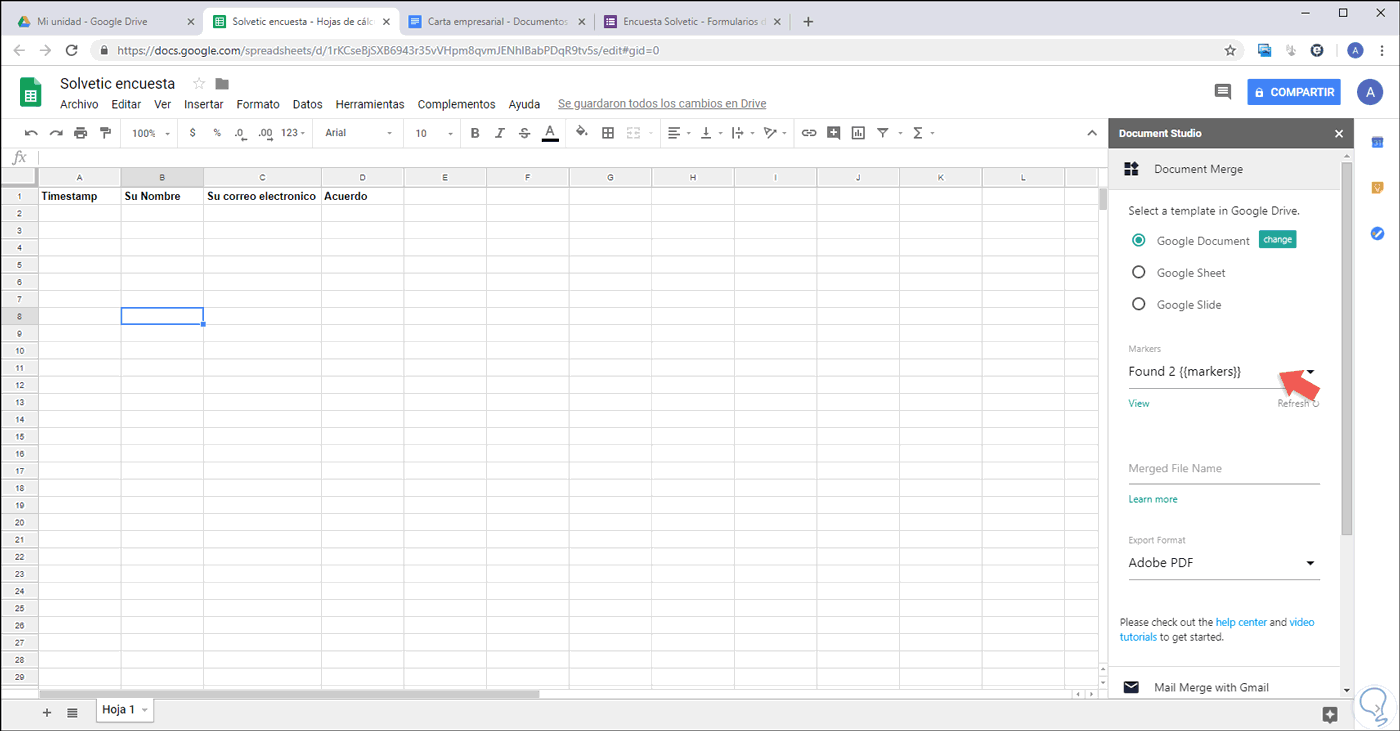
Task: Click the Borders icon
Action: tap(607, 133)
